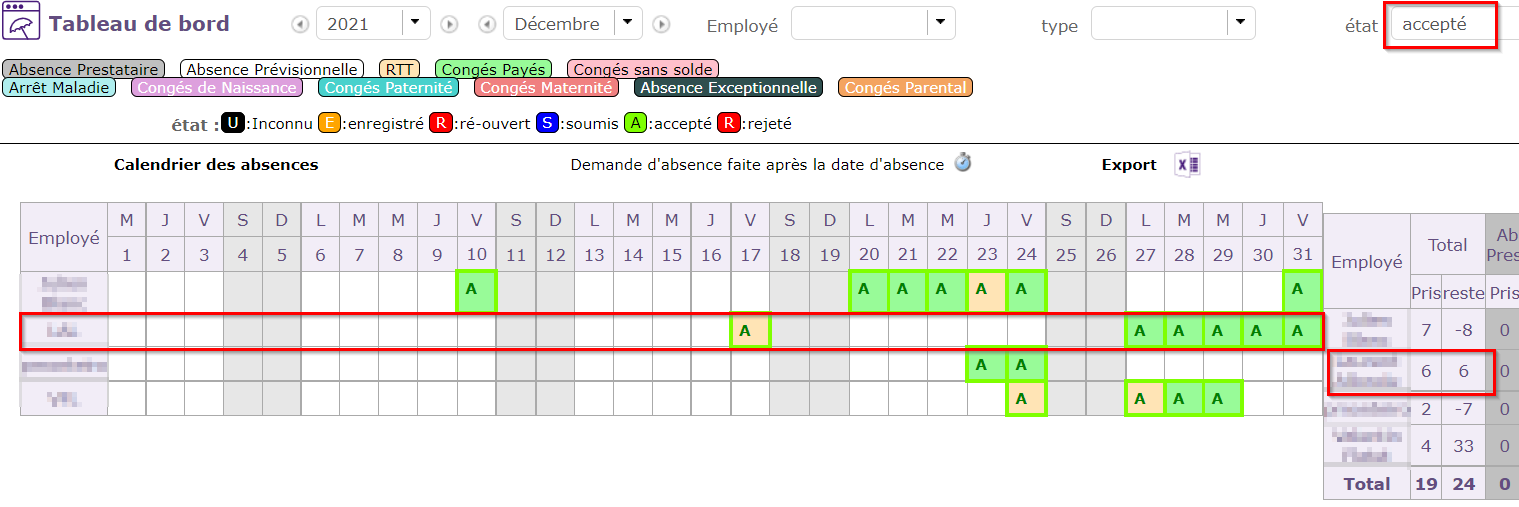This screenshot has height=507, width=1519.
Task: Go to previous month arrow
Action: click(487, 24)
